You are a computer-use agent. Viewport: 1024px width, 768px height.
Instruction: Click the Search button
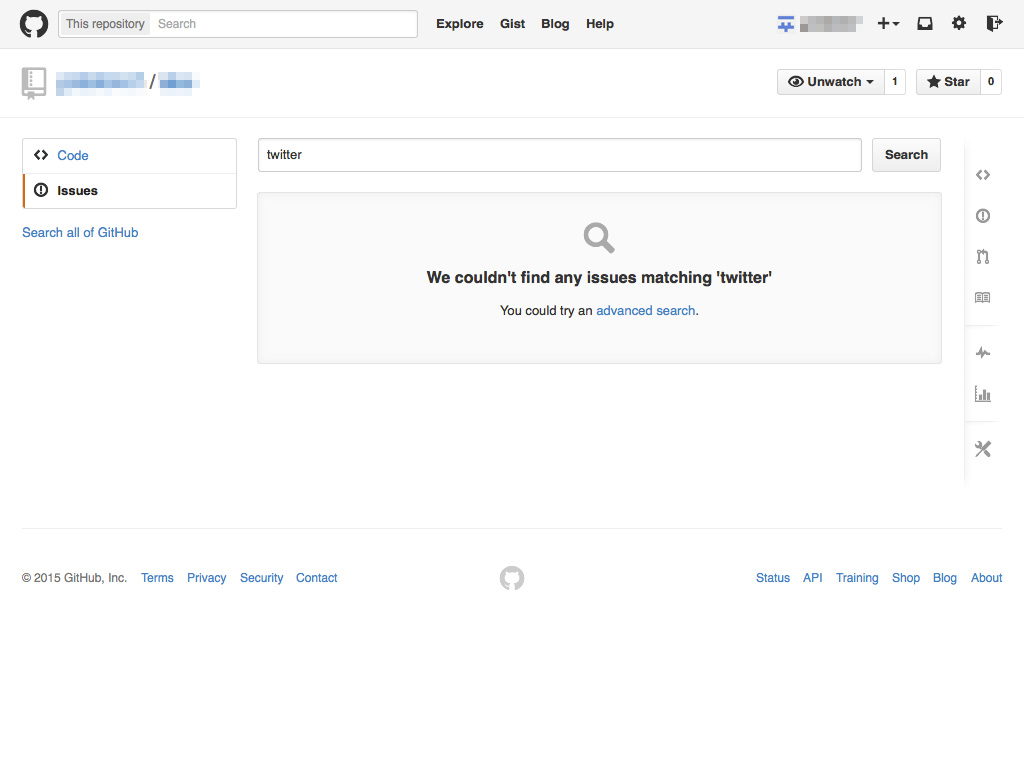click(906, 155)
